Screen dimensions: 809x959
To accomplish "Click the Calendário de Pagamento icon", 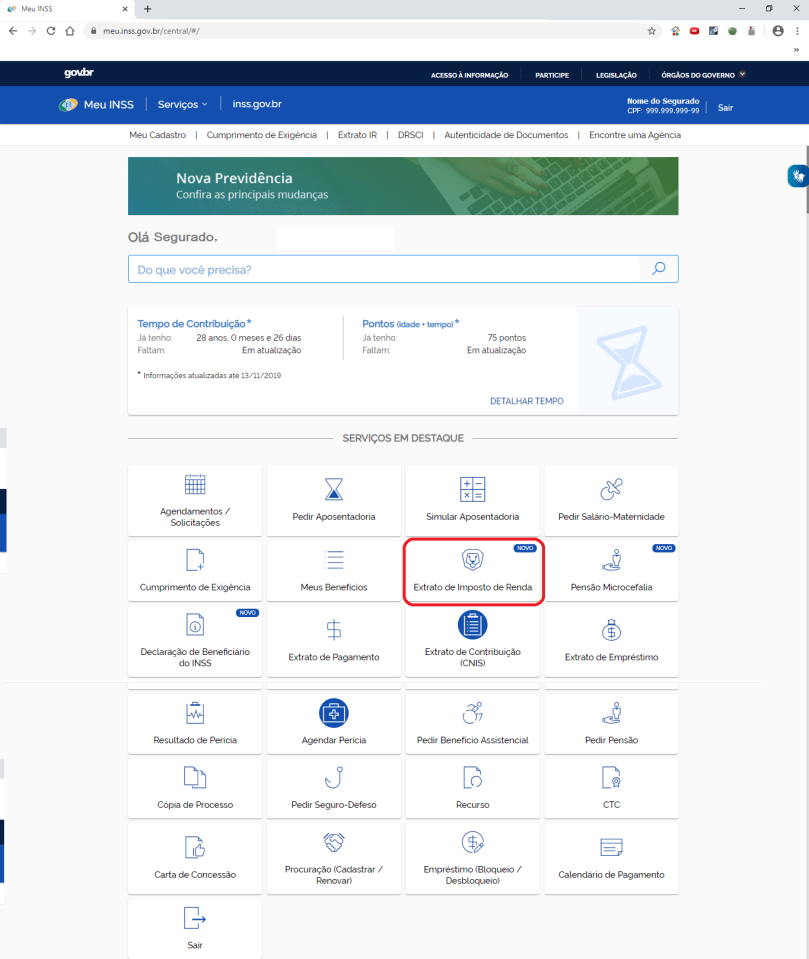I will [x=611, y=848].
